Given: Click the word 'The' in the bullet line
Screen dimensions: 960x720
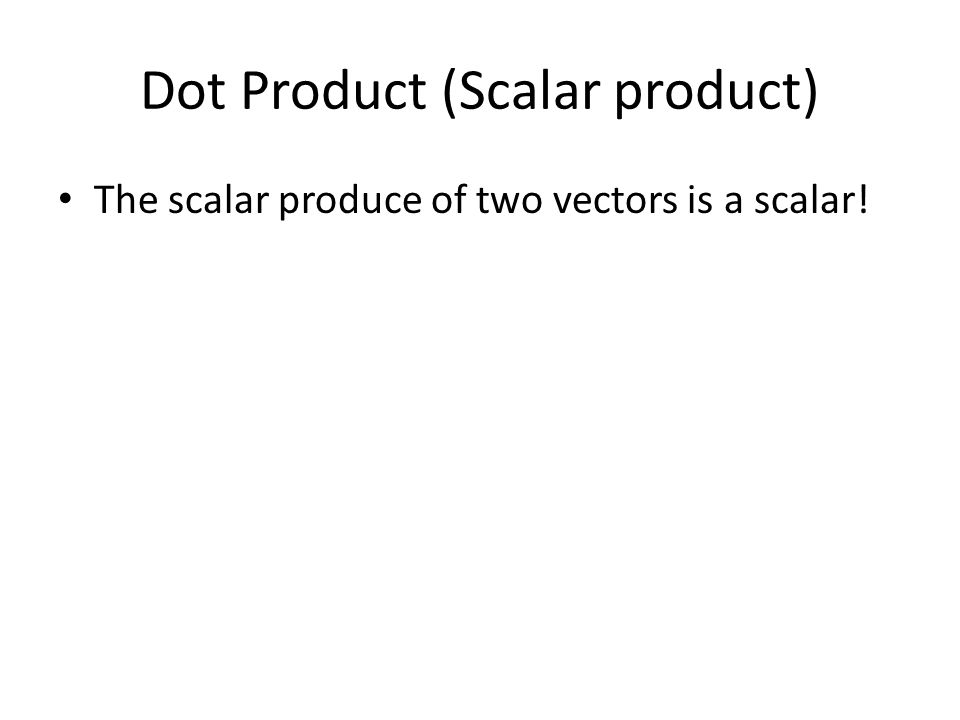Looking at the screenshot, I should click(126, 200).
